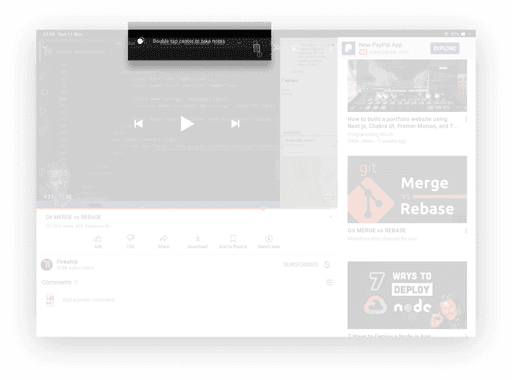
Task: Open the Fireship channel name link
Action: click(67, 262)
